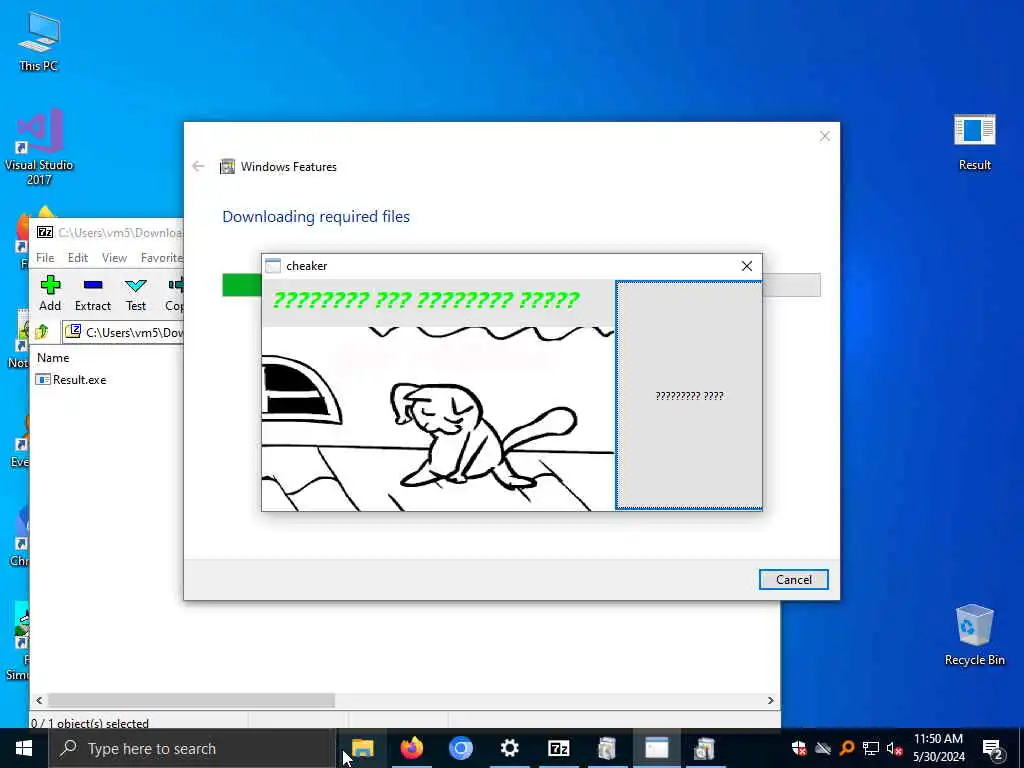This screenshot has width=1024, height=768.
Task: Click the 7-Zip address path field
Action: tap(123, 332)
